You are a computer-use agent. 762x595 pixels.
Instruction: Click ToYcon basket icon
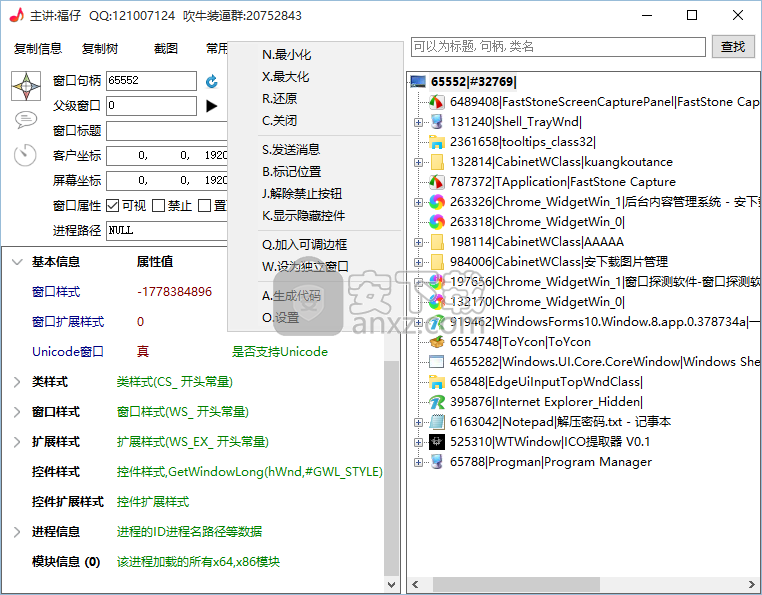[436, 342]
